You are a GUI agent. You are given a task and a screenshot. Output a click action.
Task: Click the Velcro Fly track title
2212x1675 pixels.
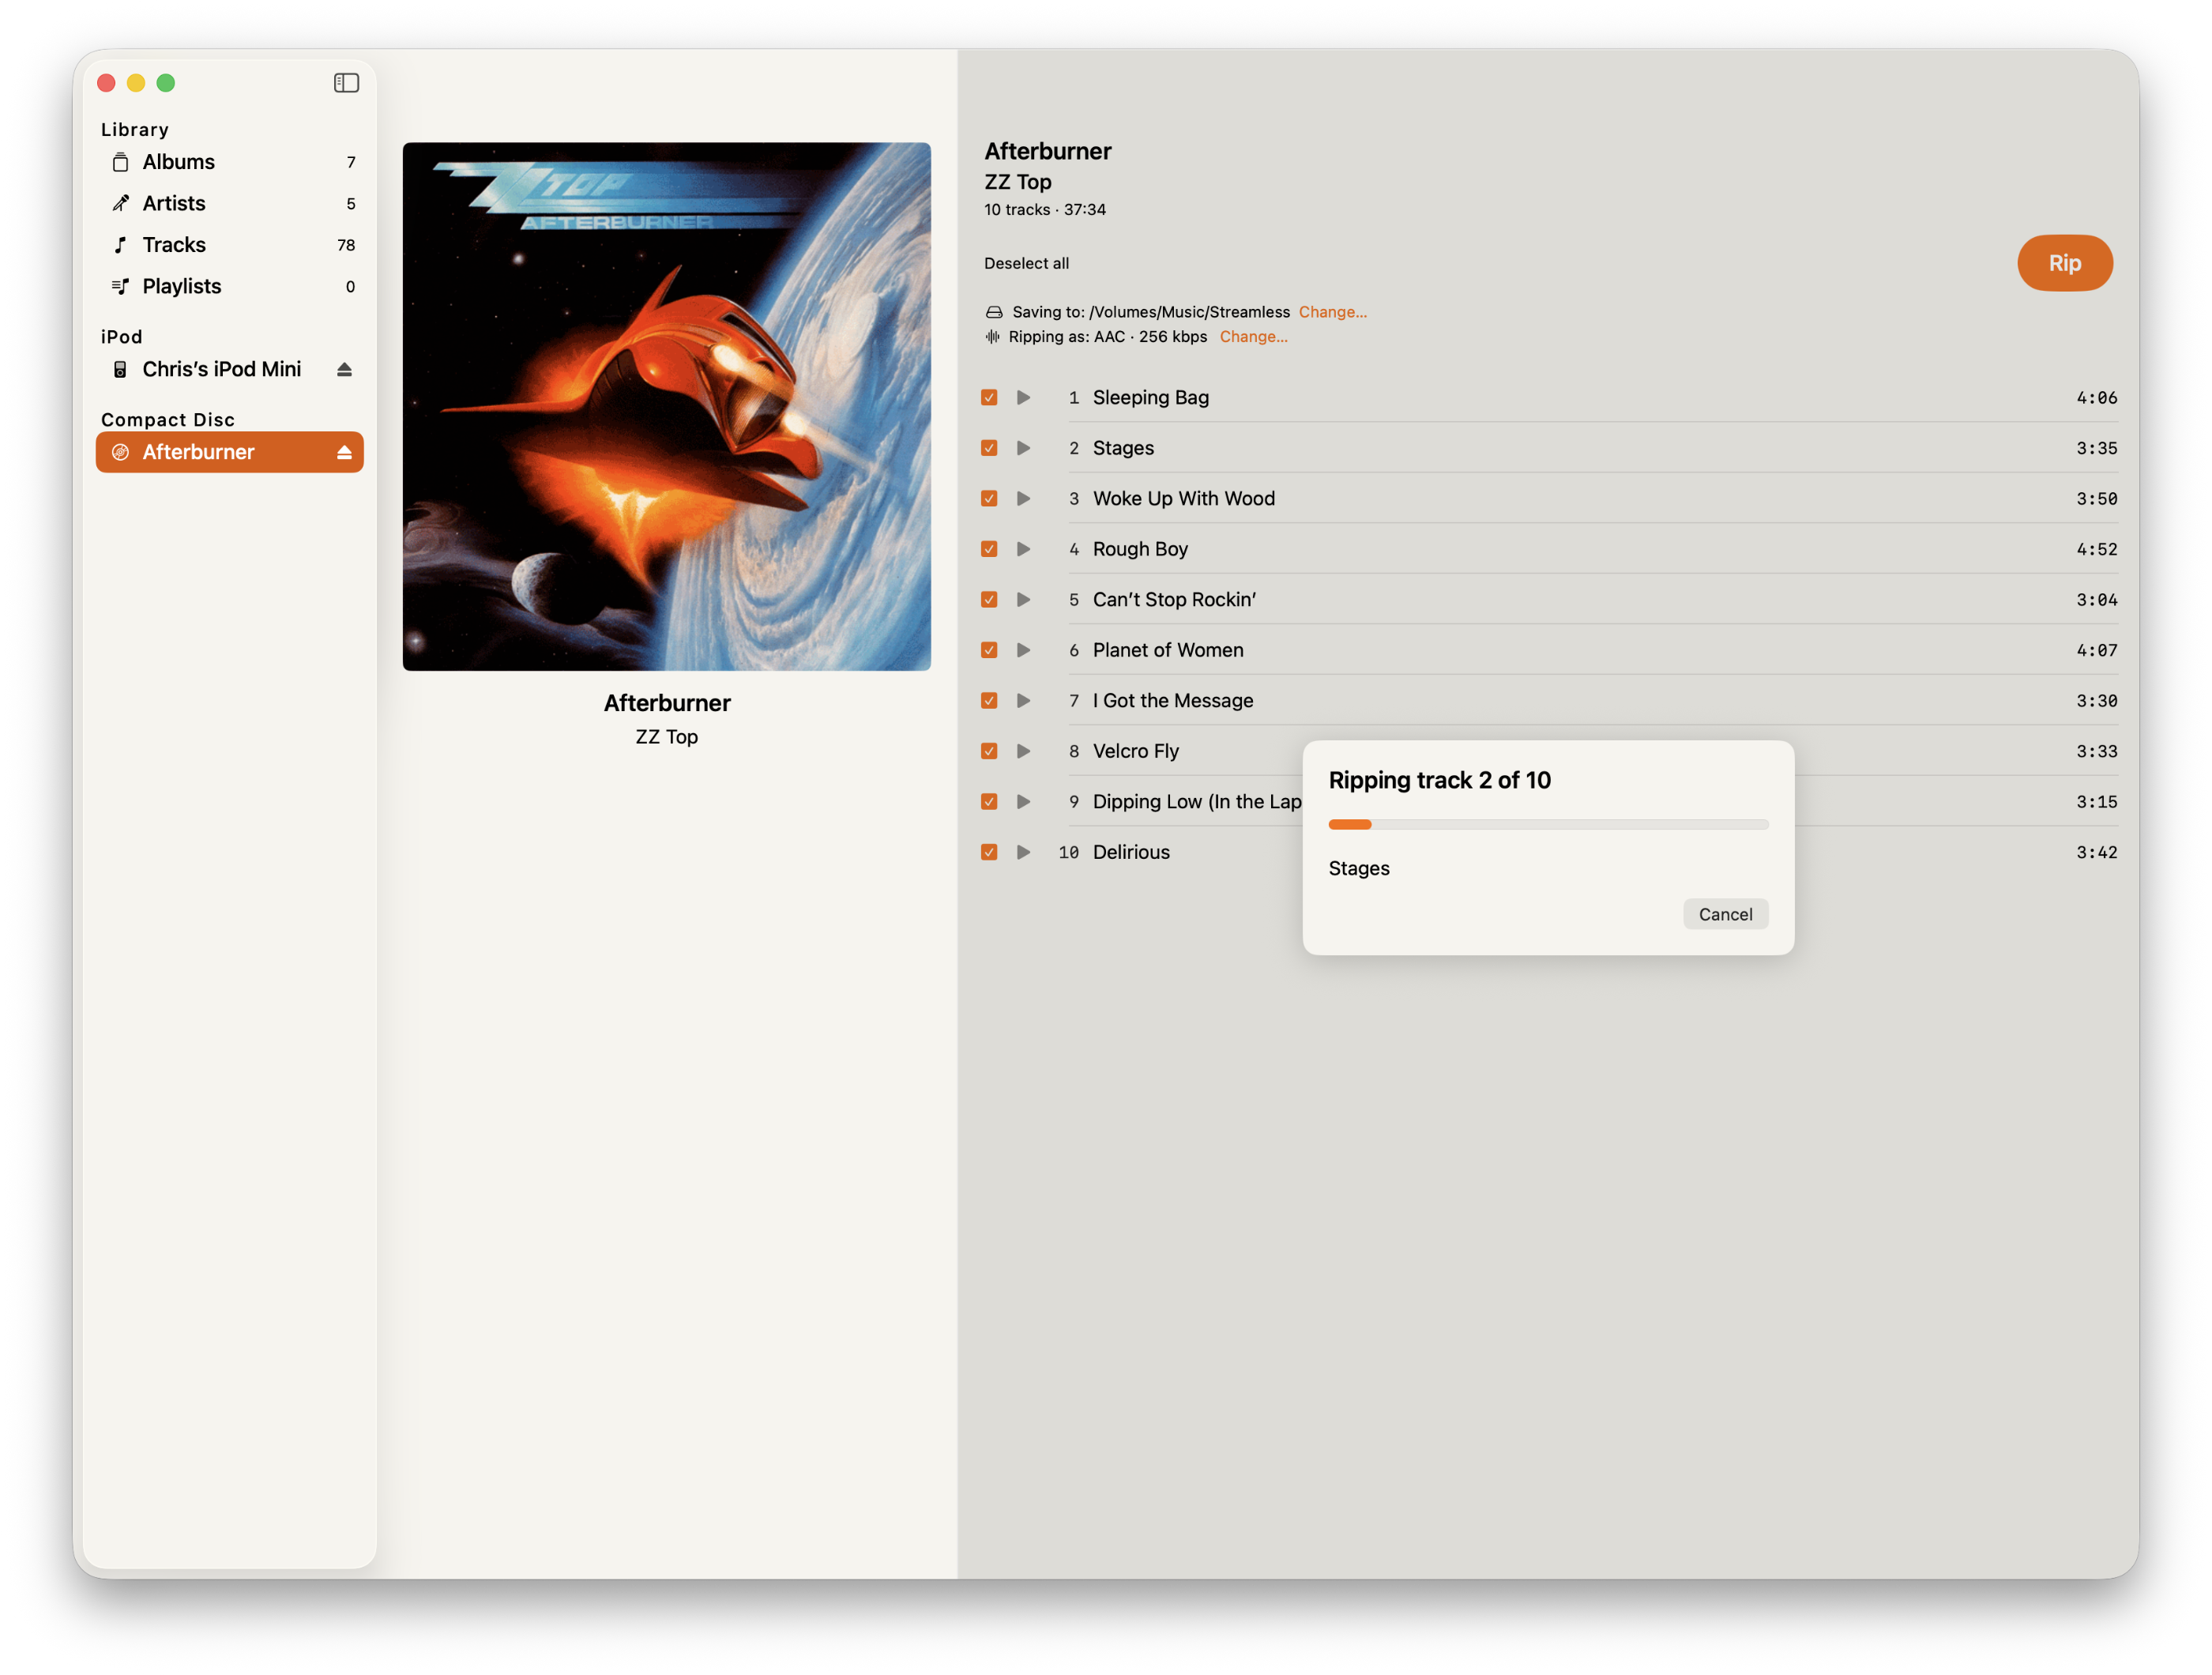[1136, 751]
